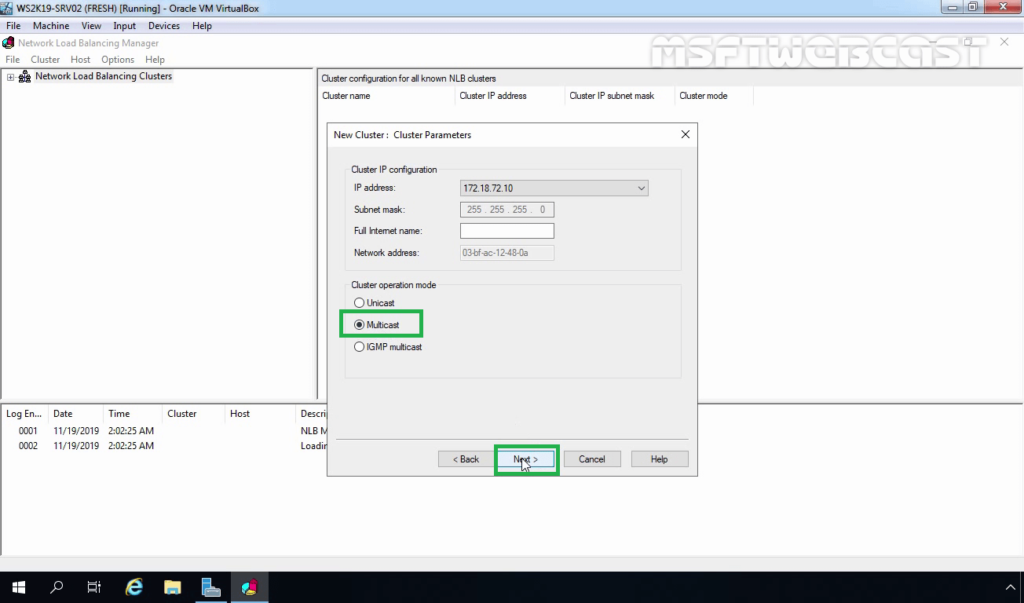The image size is (1024, 603).
Task: Click the Log Entry column header
Action: [x=25, y=414]
